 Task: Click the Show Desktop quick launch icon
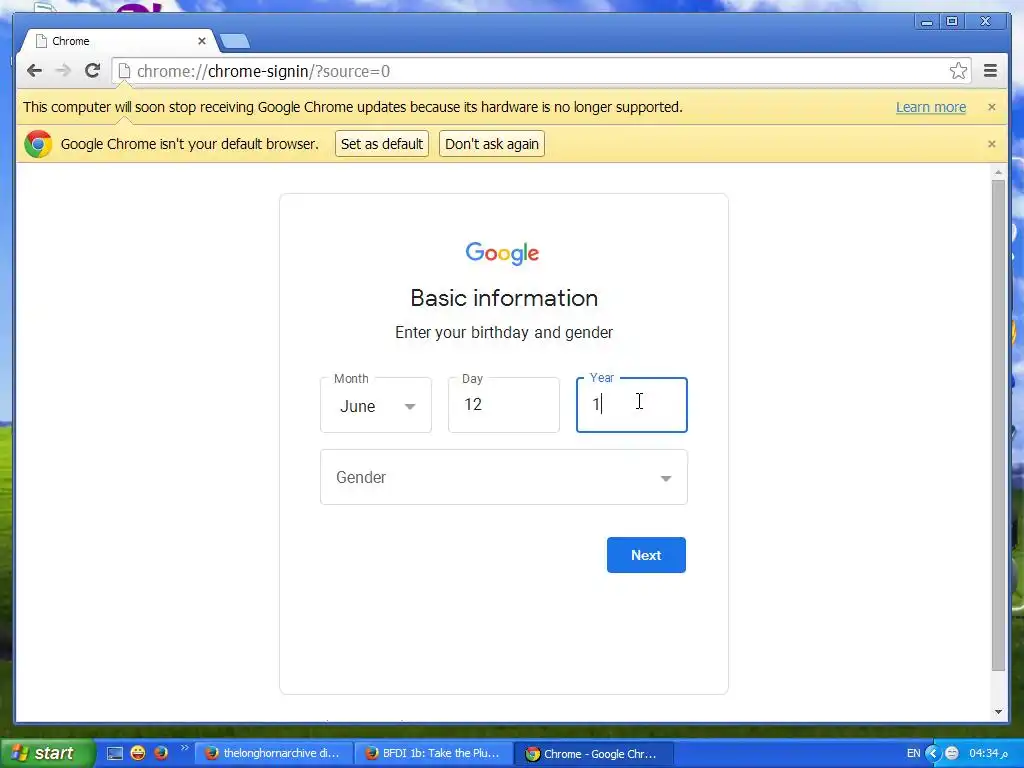tap(115, 753)
